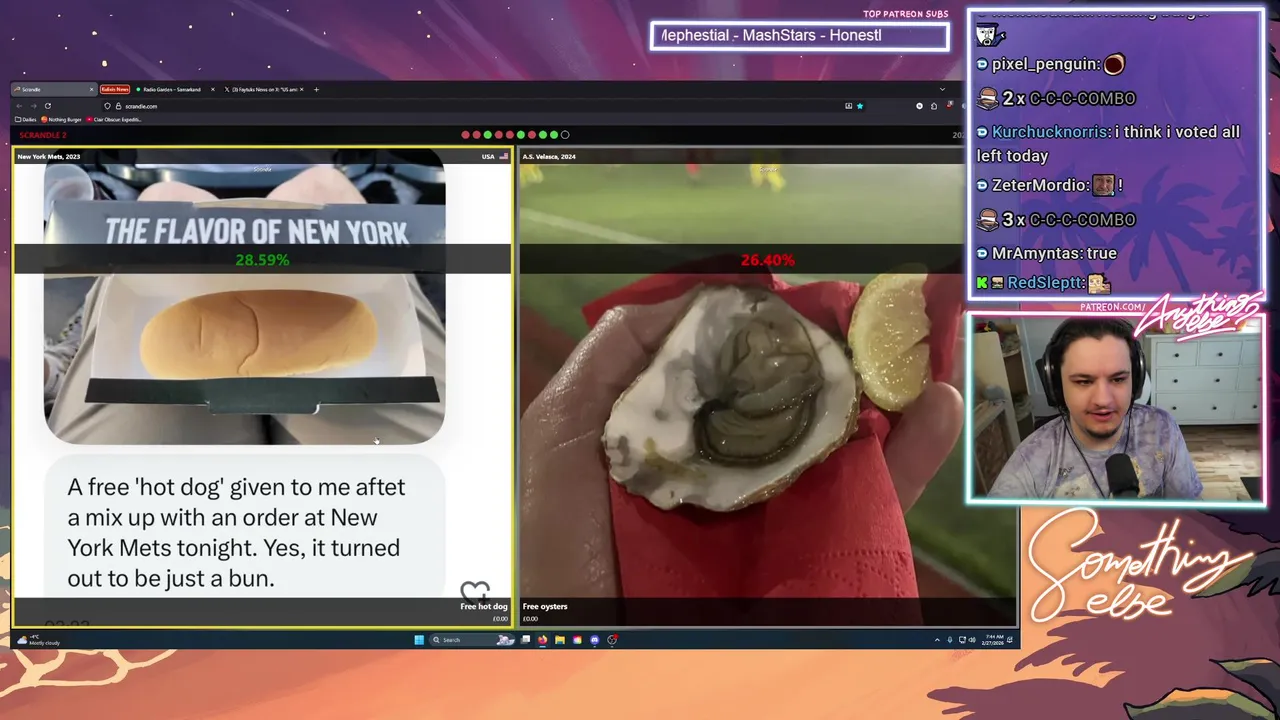Switch to the Scrandle tab
The height and width of the screenshot is (720, 1280).
[x=54, y=89]
